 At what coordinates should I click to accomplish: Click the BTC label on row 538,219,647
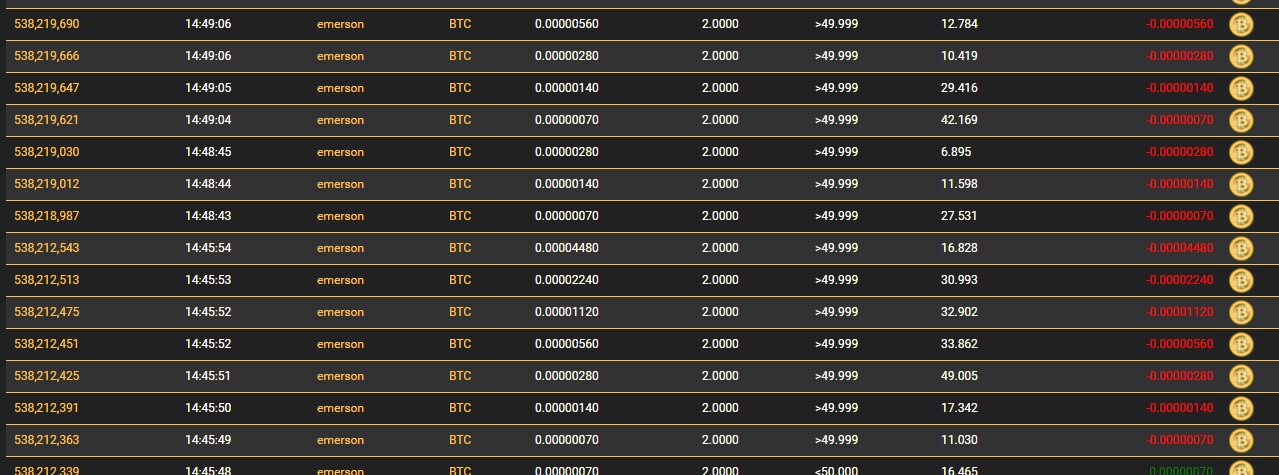460,88
